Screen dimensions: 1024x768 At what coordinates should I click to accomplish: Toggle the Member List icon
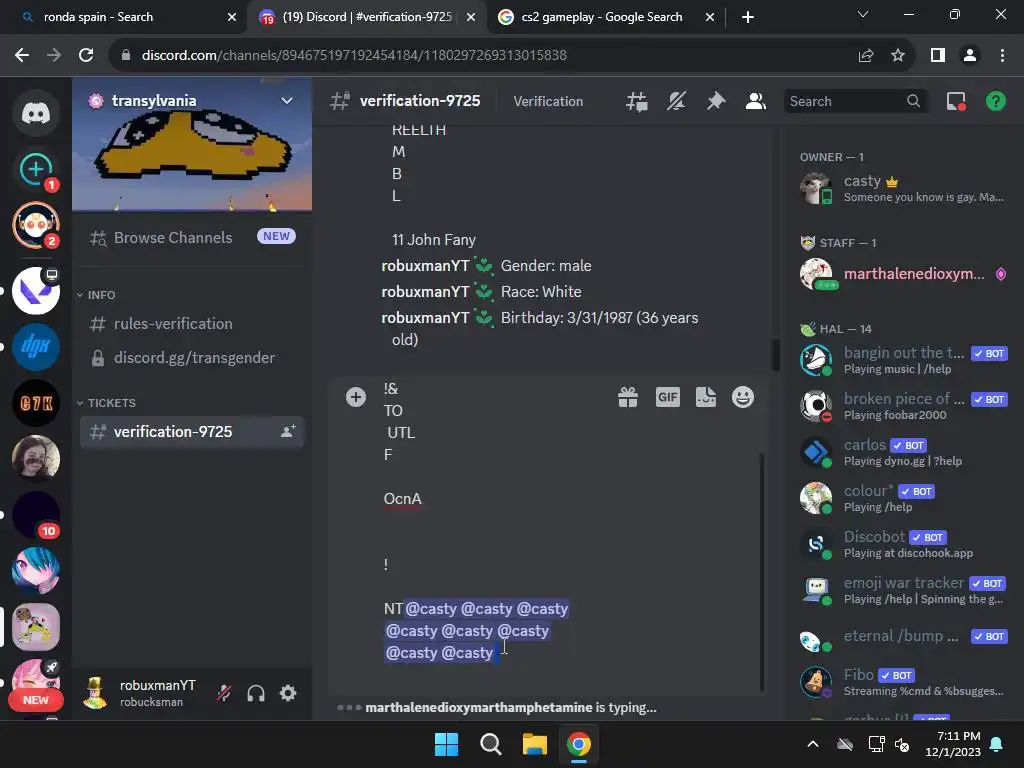coord(756,101)
